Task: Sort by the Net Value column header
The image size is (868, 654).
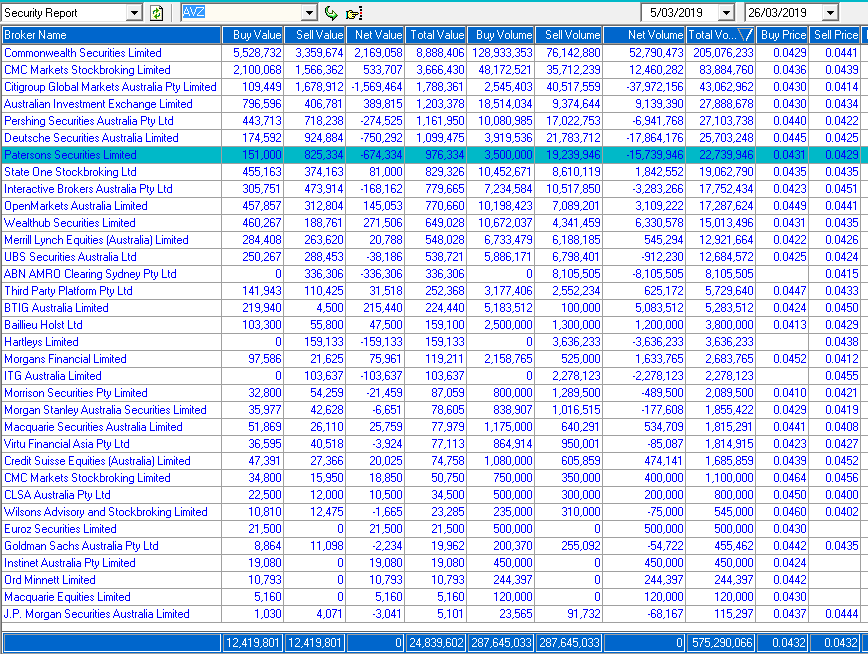Action: point(375,35)
